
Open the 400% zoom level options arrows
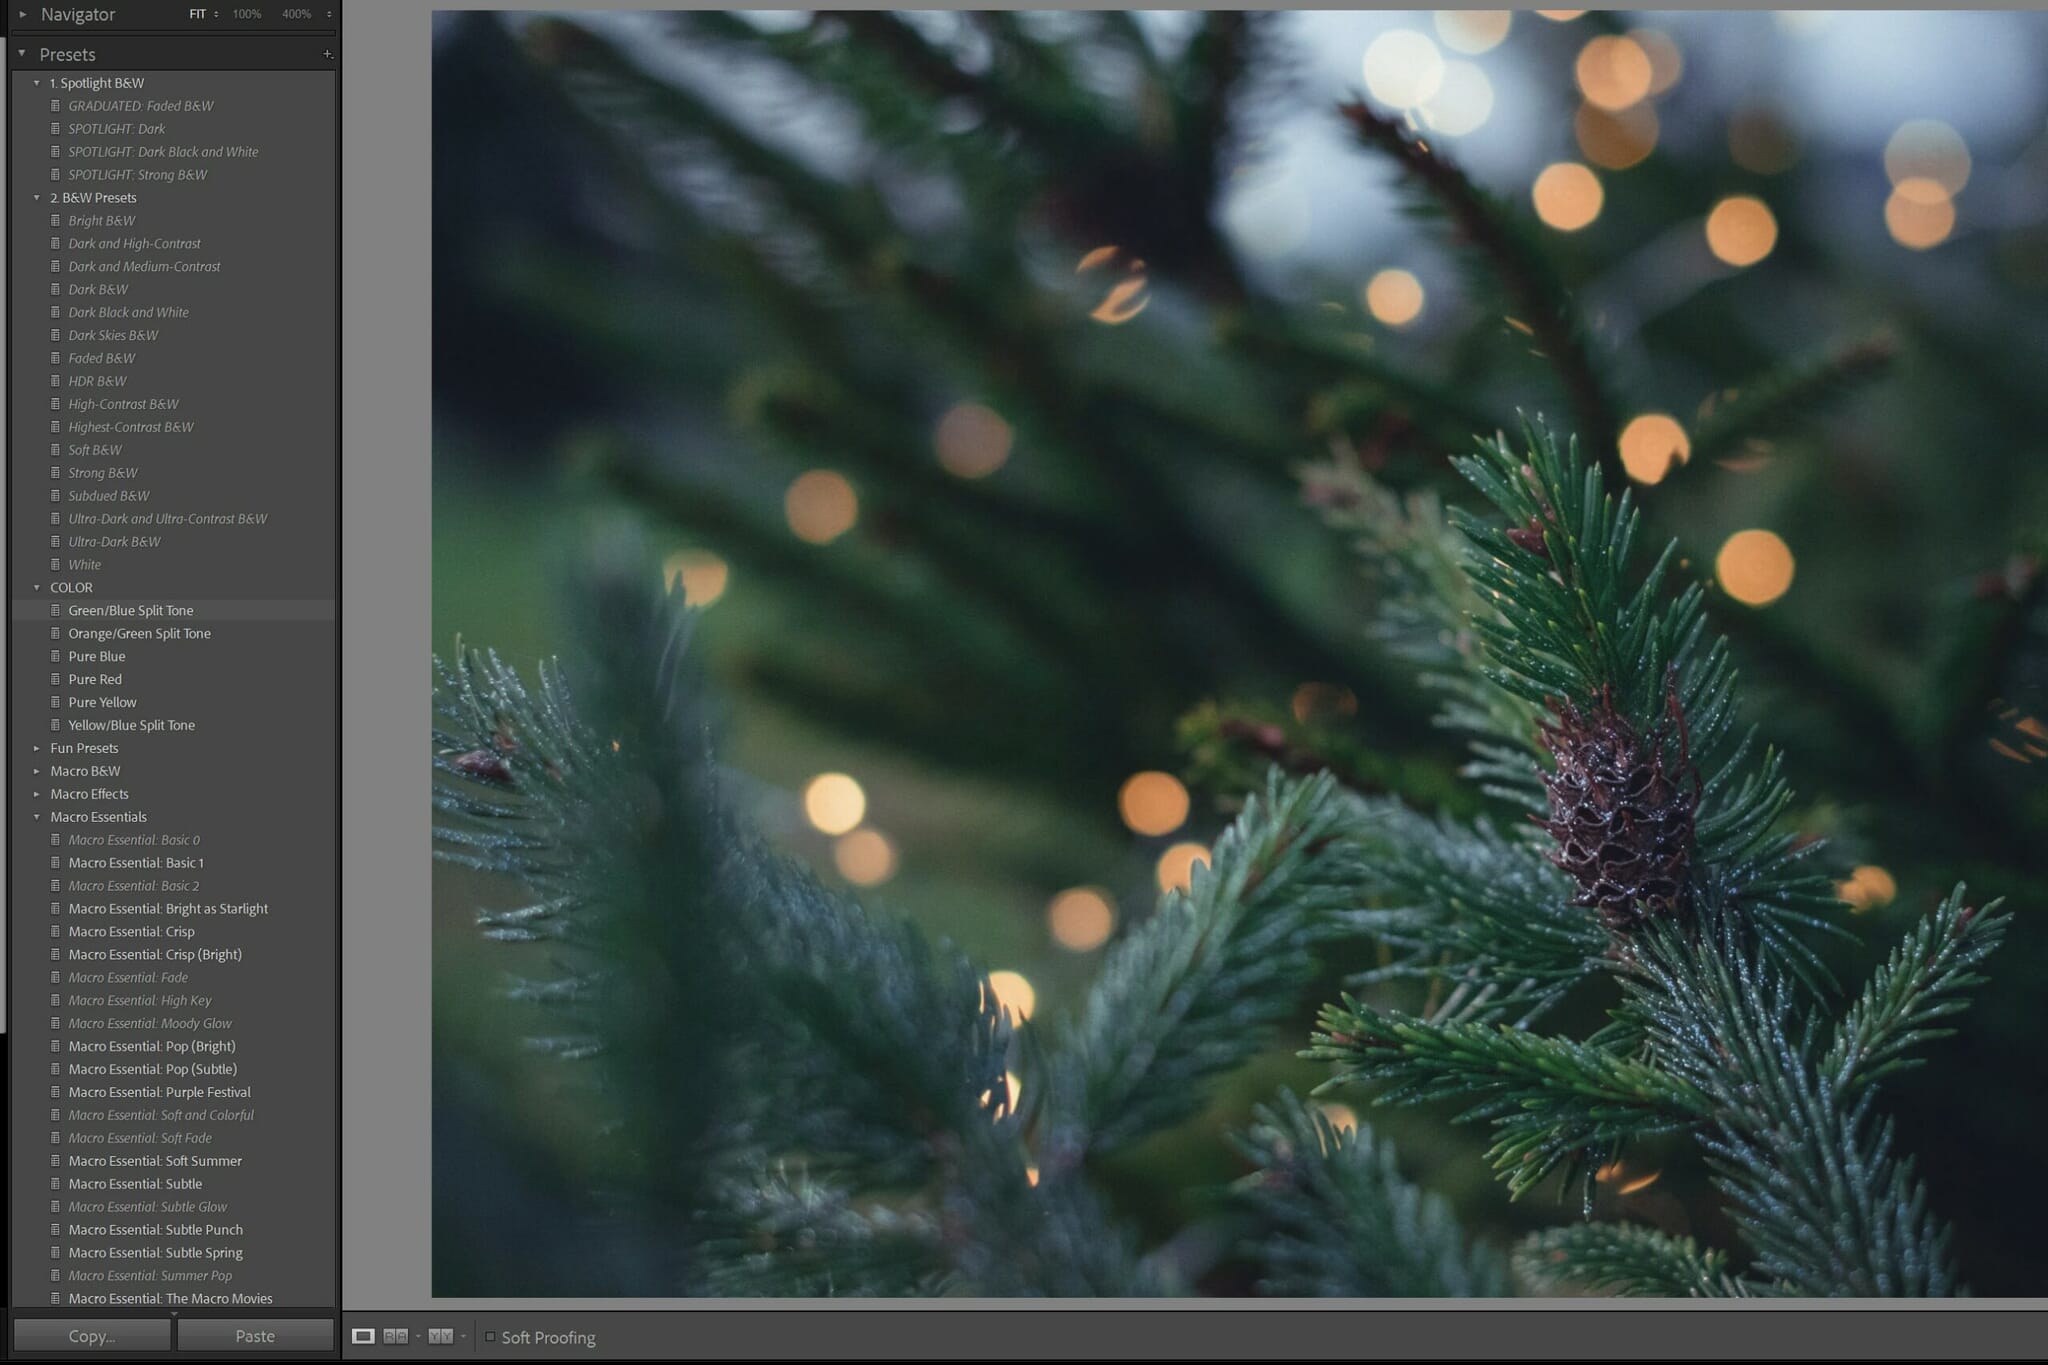coord(329,14)
